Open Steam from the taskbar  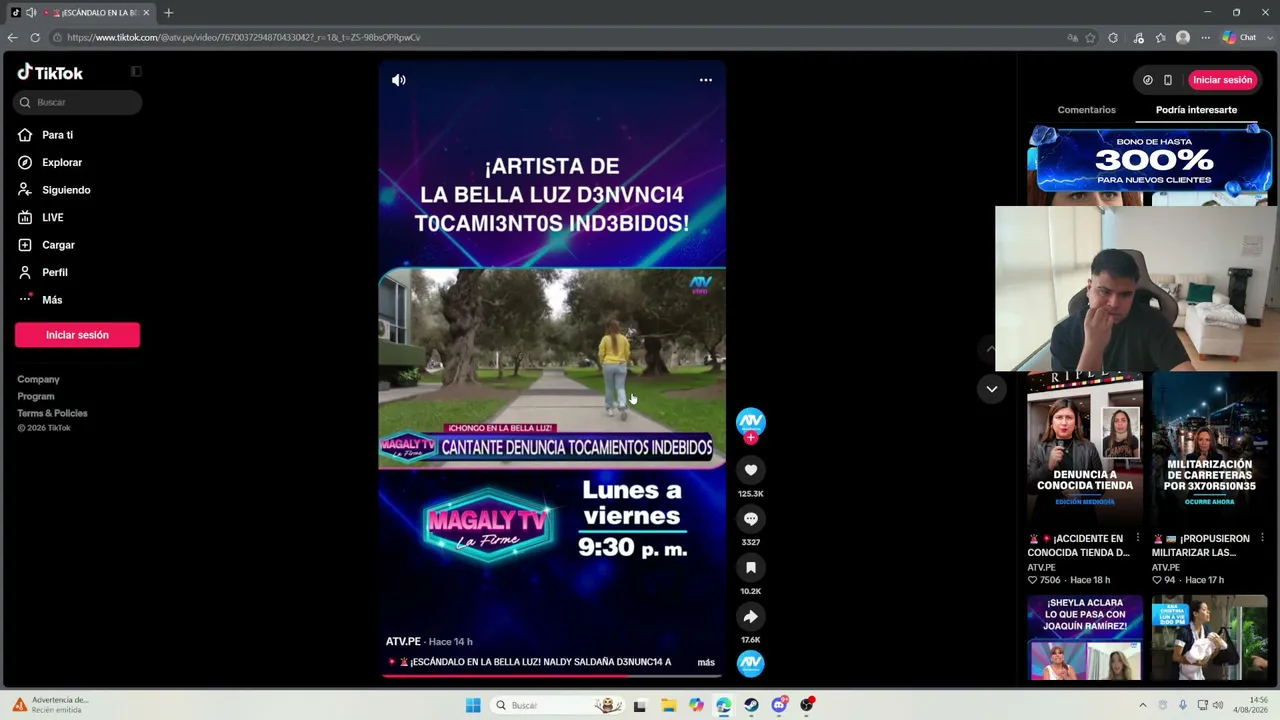click(x=751, y=705)
